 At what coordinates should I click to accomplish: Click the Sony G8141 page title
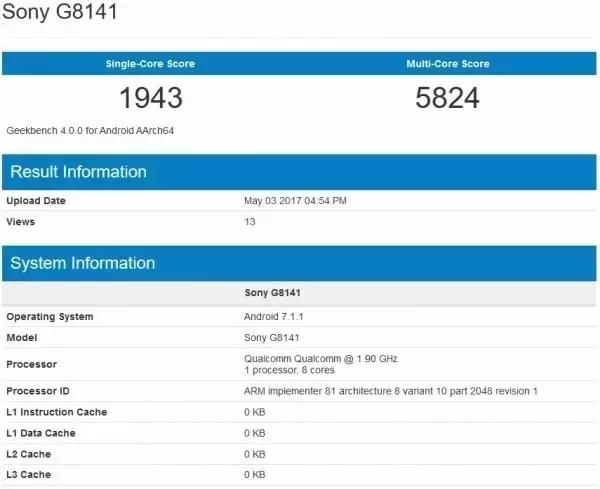click(59, 11)
